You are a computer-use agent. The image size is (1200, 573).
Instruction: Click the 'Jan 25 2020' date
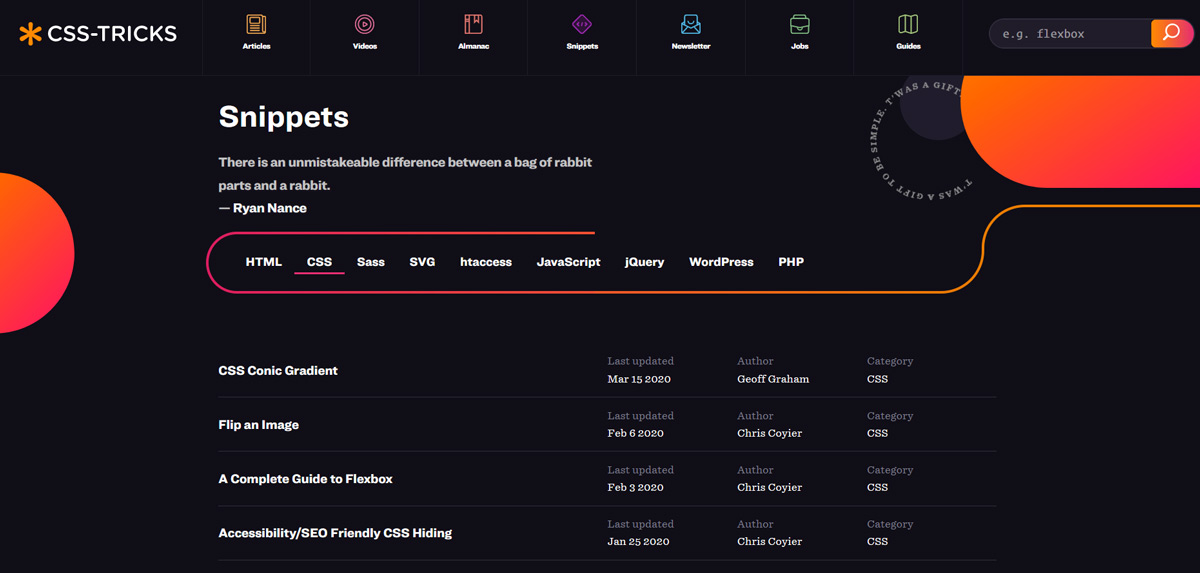(639, 542)
